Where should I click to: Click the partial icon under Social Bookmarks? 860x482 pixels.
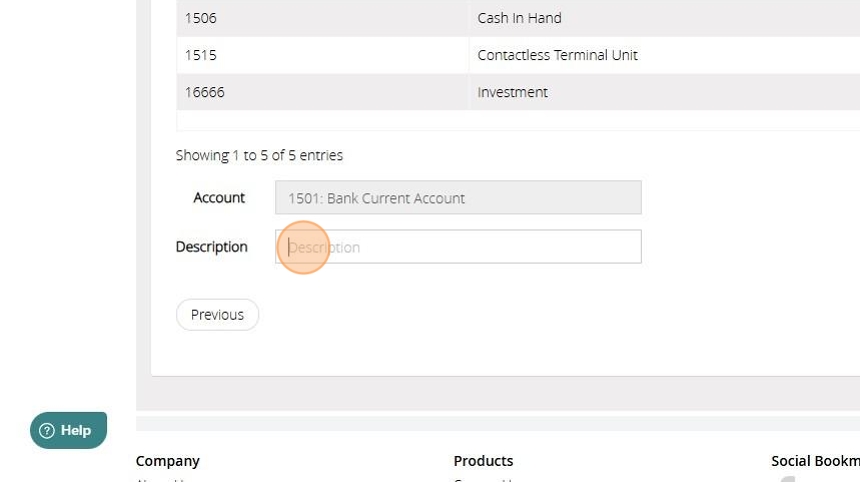point(787,479)
